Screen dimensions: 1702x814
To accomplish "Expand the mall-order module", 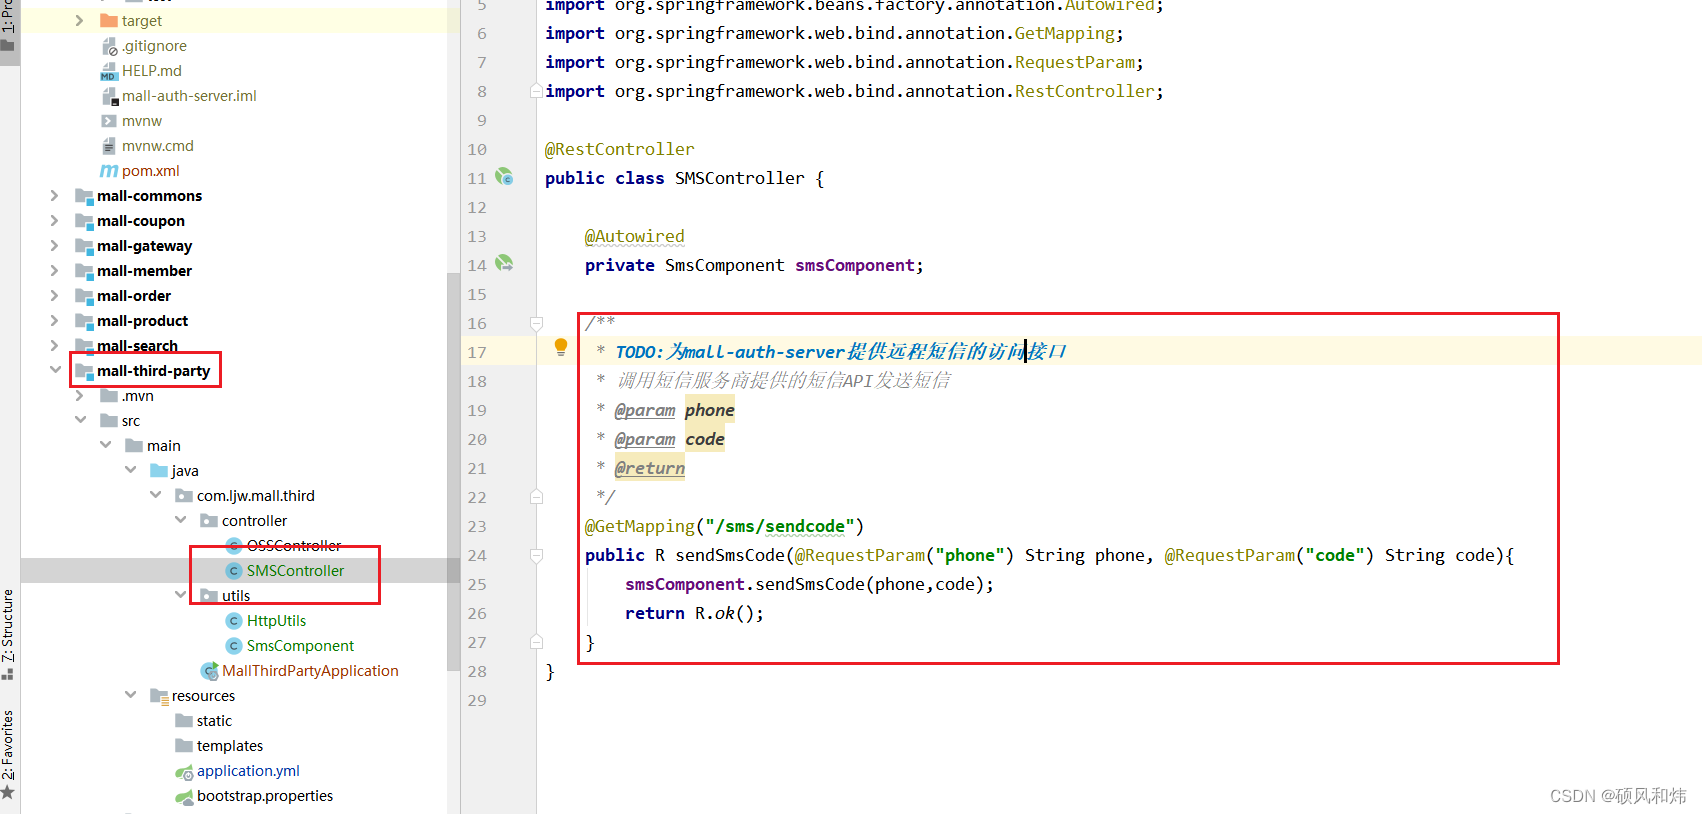I will 54,295.
